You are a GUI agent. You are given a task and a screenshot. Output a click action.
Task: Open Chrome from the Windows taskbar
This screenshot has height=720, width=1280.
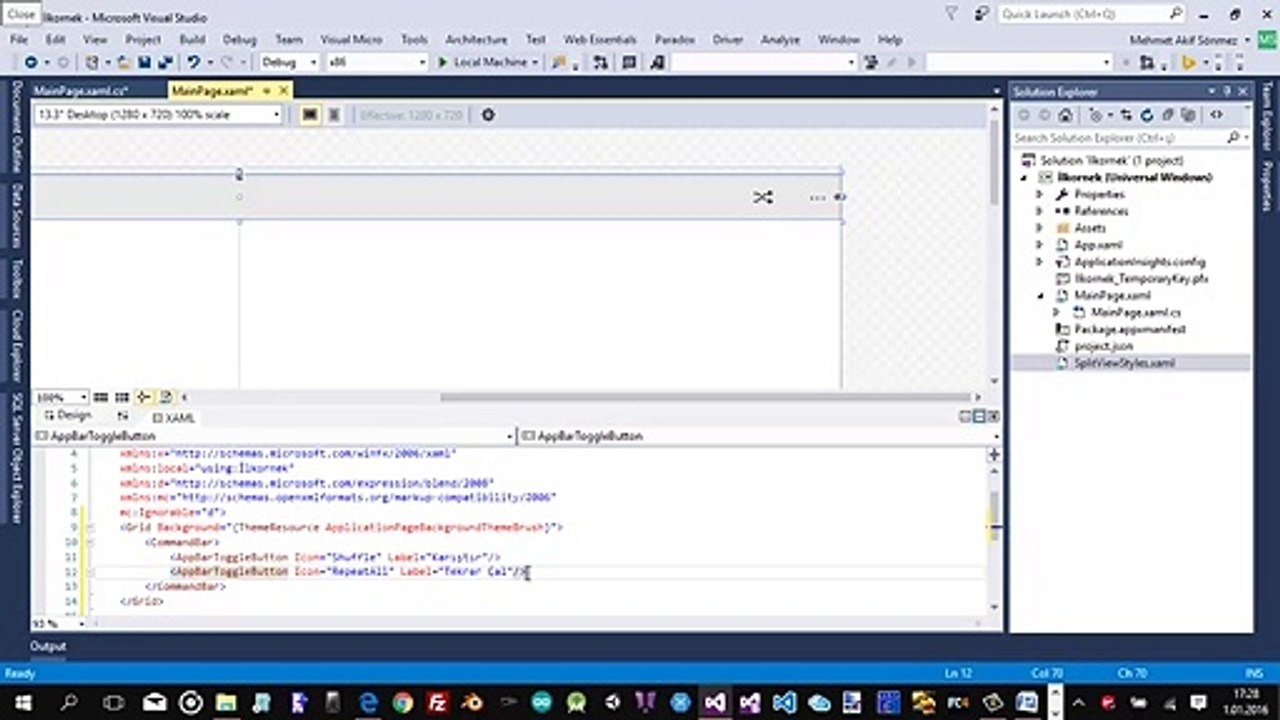[403, 702]
